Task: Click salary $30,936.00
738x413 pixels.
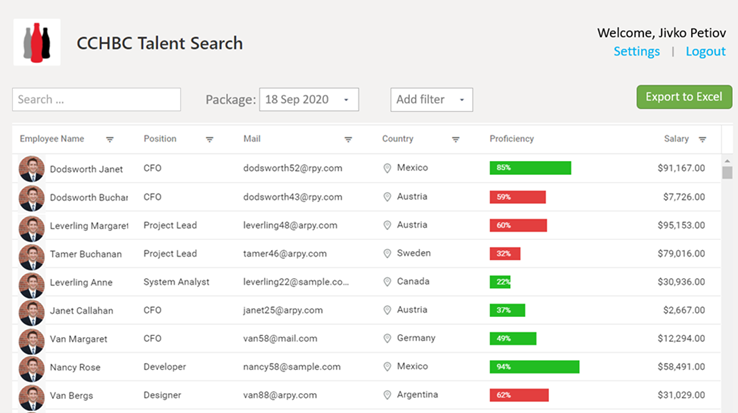Action: tap(681, 282)
